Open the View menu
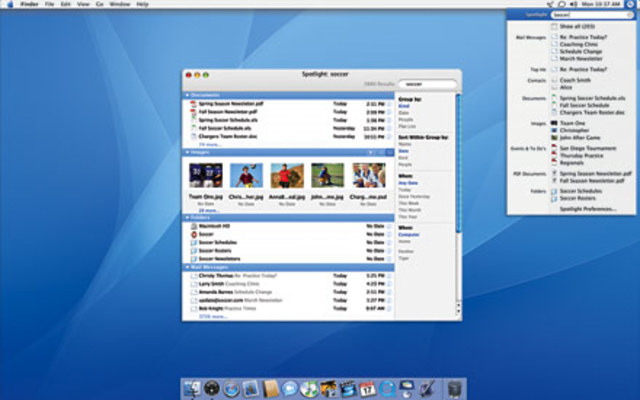 [x=83, y=4]
